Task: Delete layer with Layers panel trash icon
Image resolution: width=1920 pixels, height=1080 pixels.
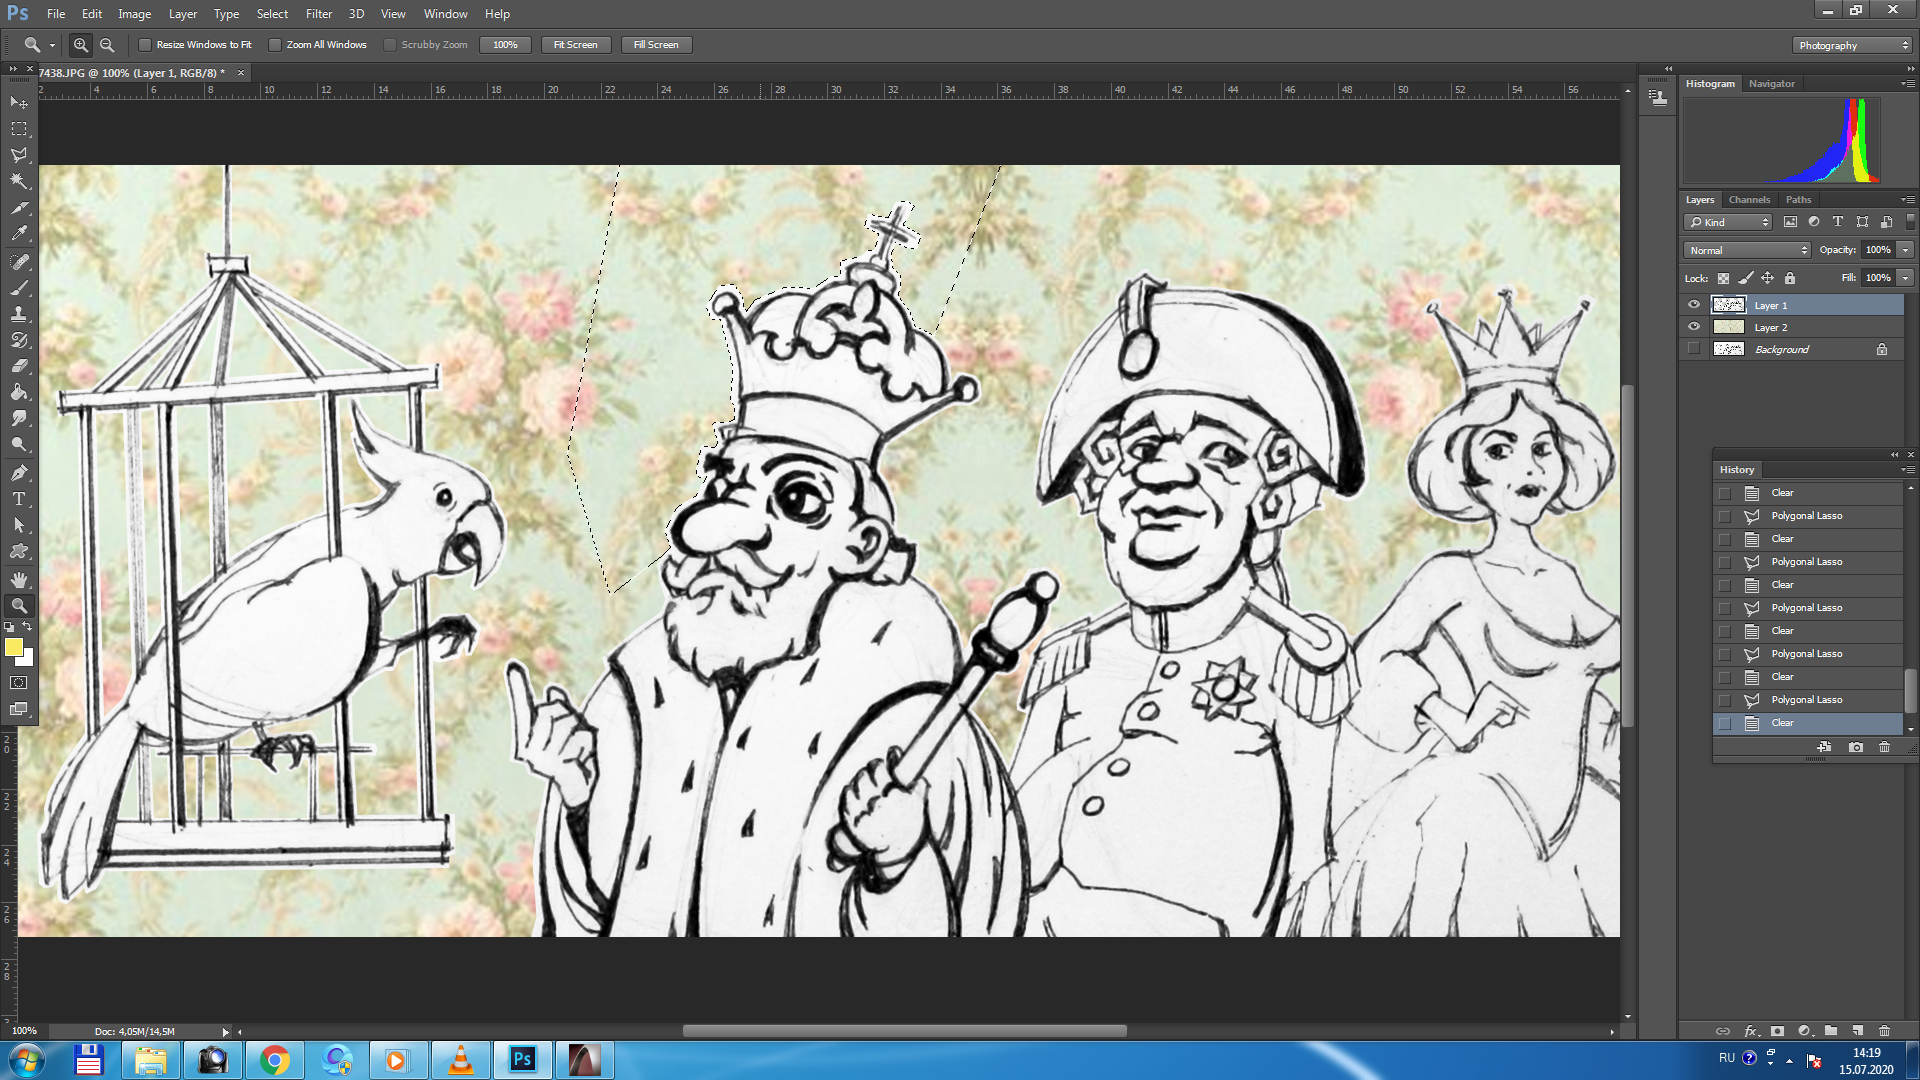Action: (1884, 1031)
